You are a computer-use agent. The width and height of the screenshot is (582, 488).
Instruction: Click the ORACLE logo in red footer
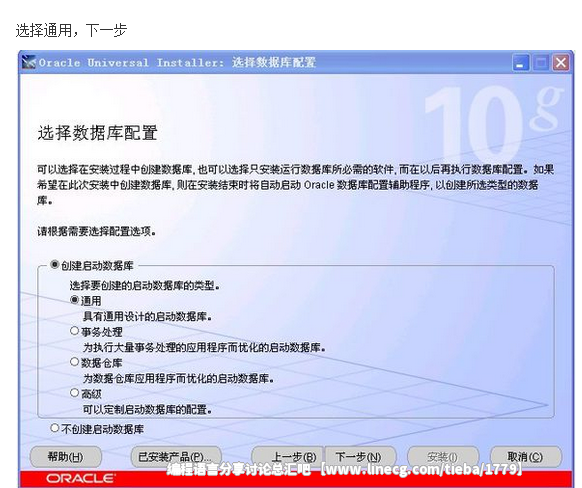pyautogui.click(x=80, y=478)
